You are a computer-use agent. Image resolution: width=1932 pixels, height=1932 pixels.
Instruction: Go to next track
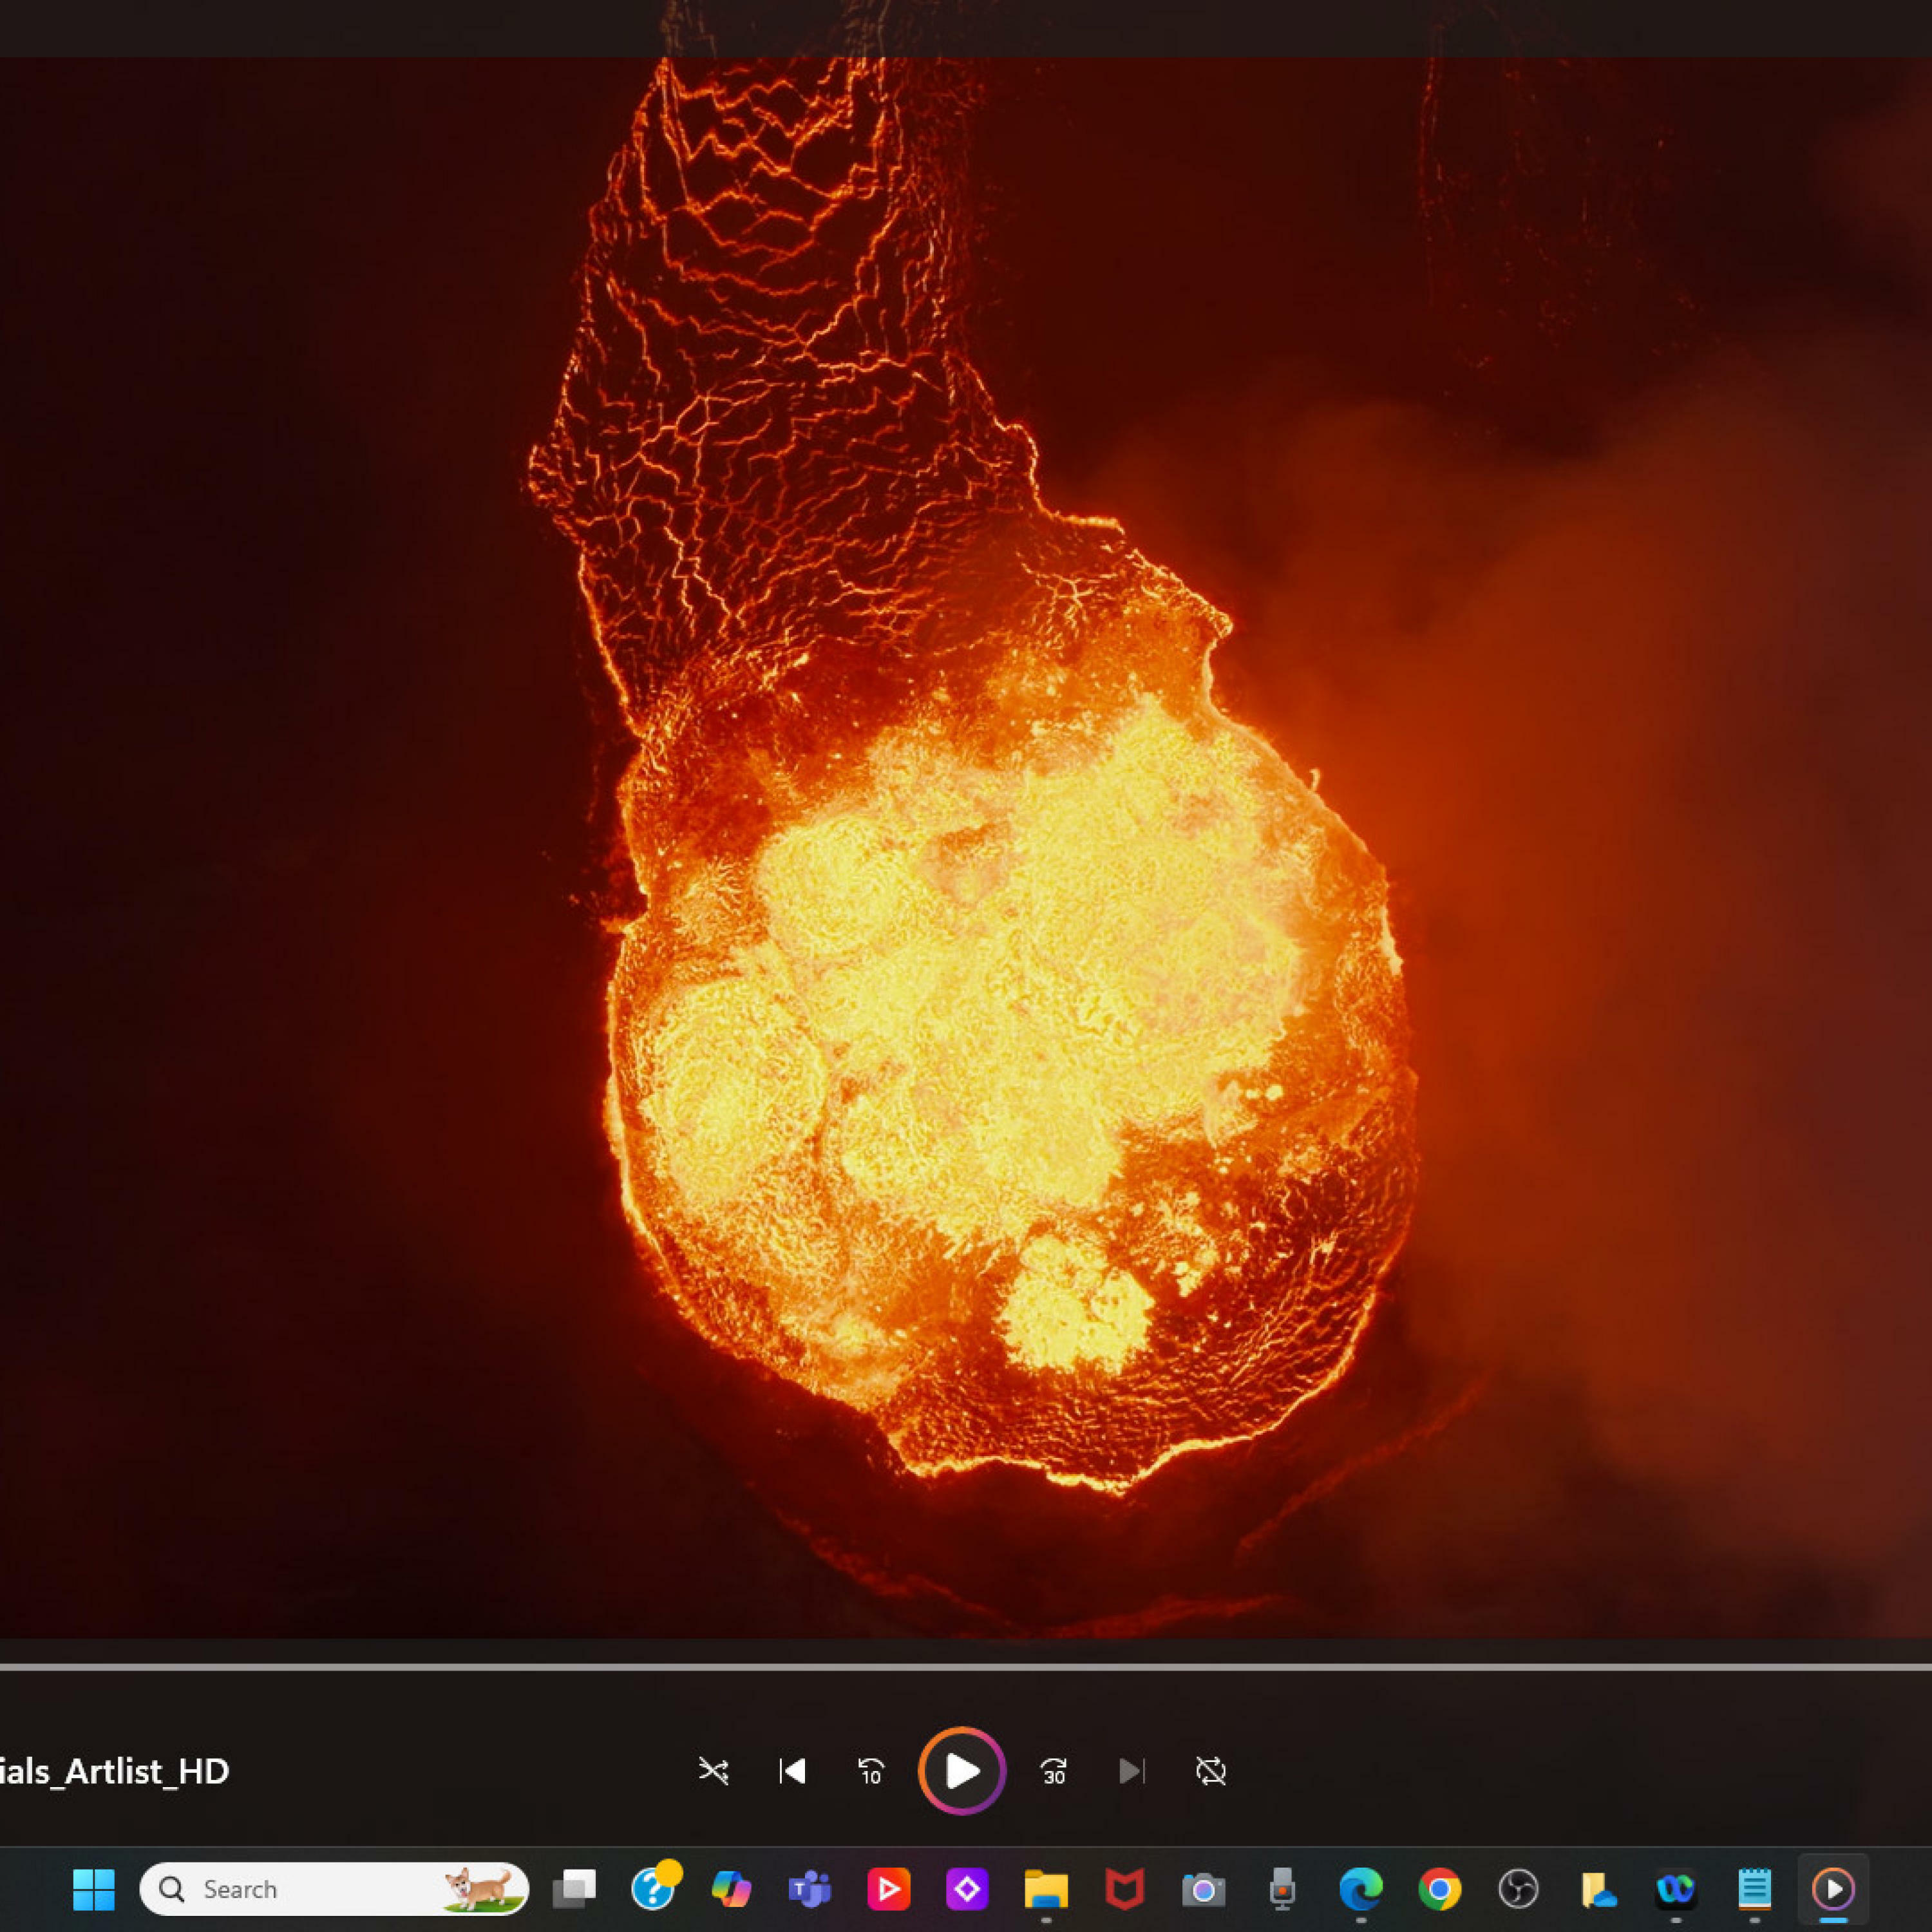pyautogui.click(x=1131, y=1771)
